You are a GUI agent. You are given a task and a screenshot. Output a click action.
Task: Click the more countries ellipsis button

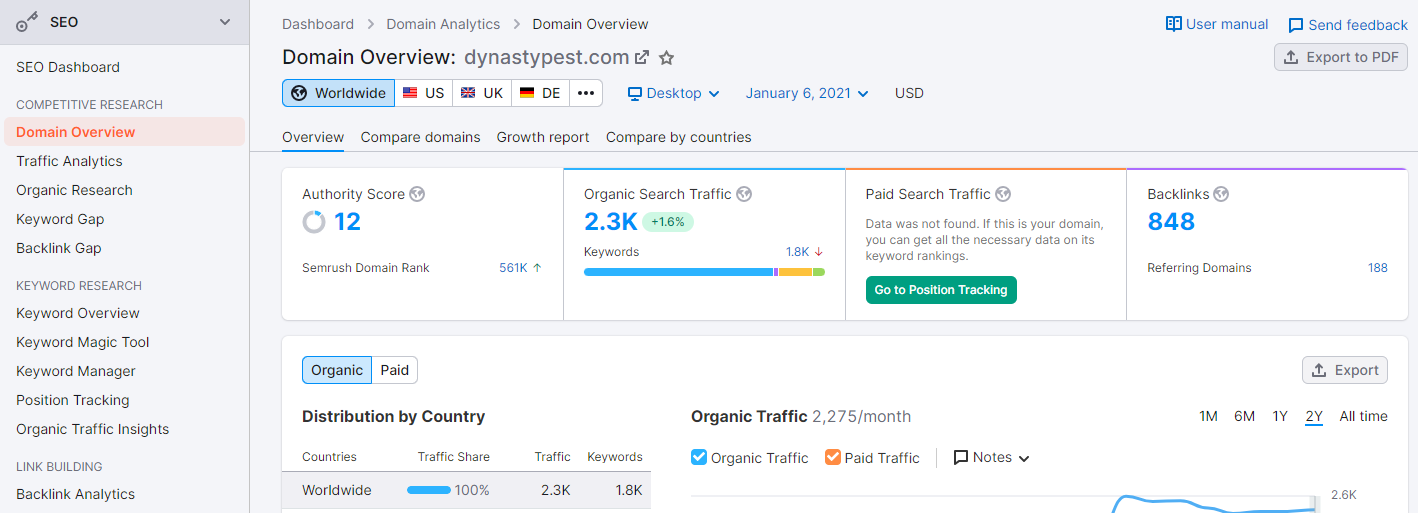click(586, 93)
